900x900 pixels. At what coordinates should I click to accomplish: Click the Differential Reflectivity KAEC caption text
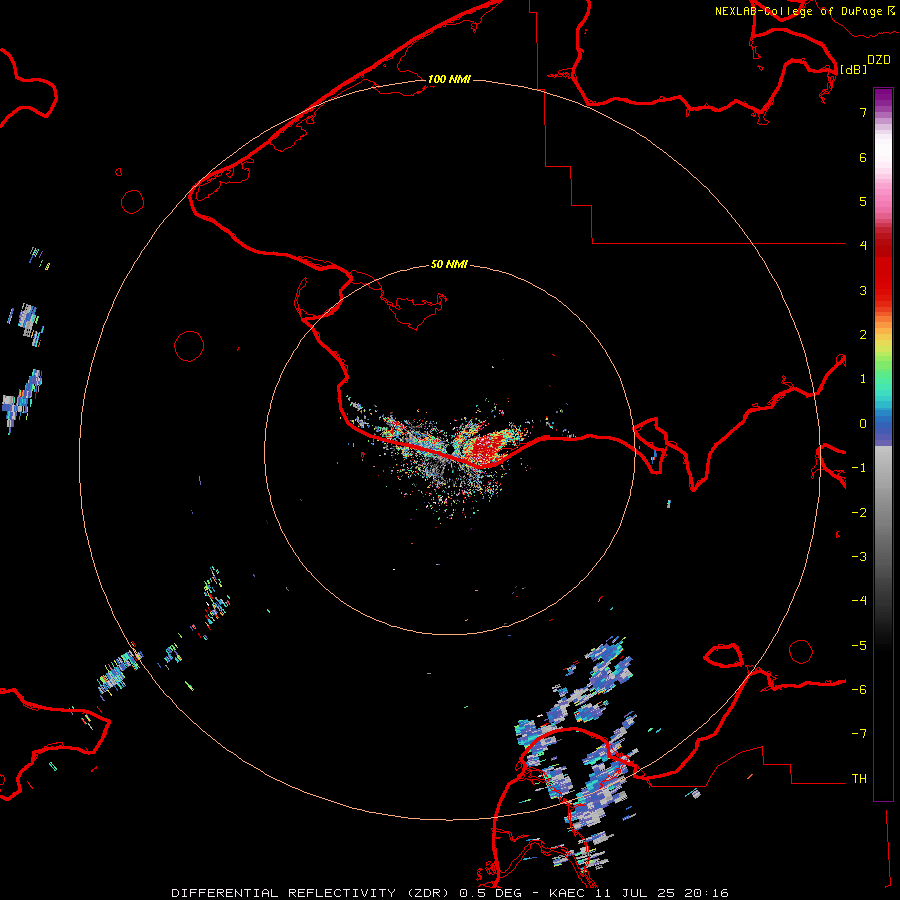[450, 893]
